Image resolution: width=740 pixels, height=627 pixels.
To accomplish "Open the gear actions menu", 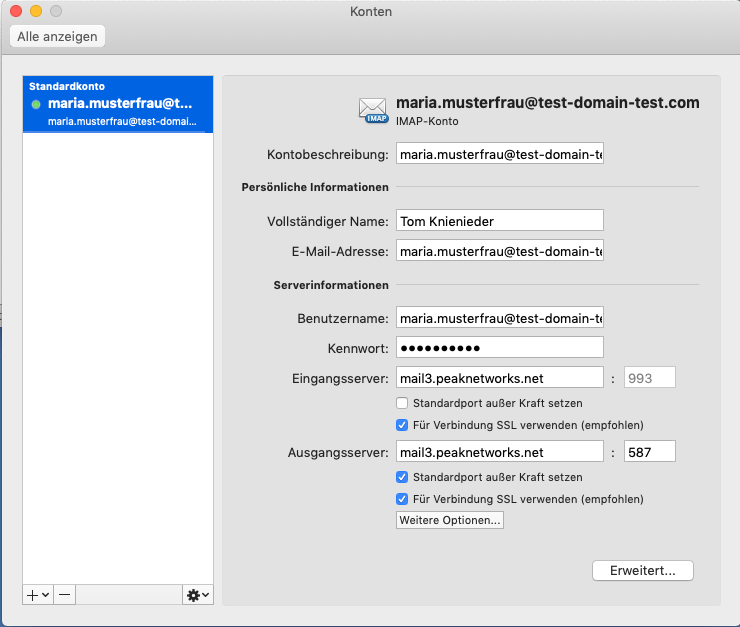I will click(197, 594).
